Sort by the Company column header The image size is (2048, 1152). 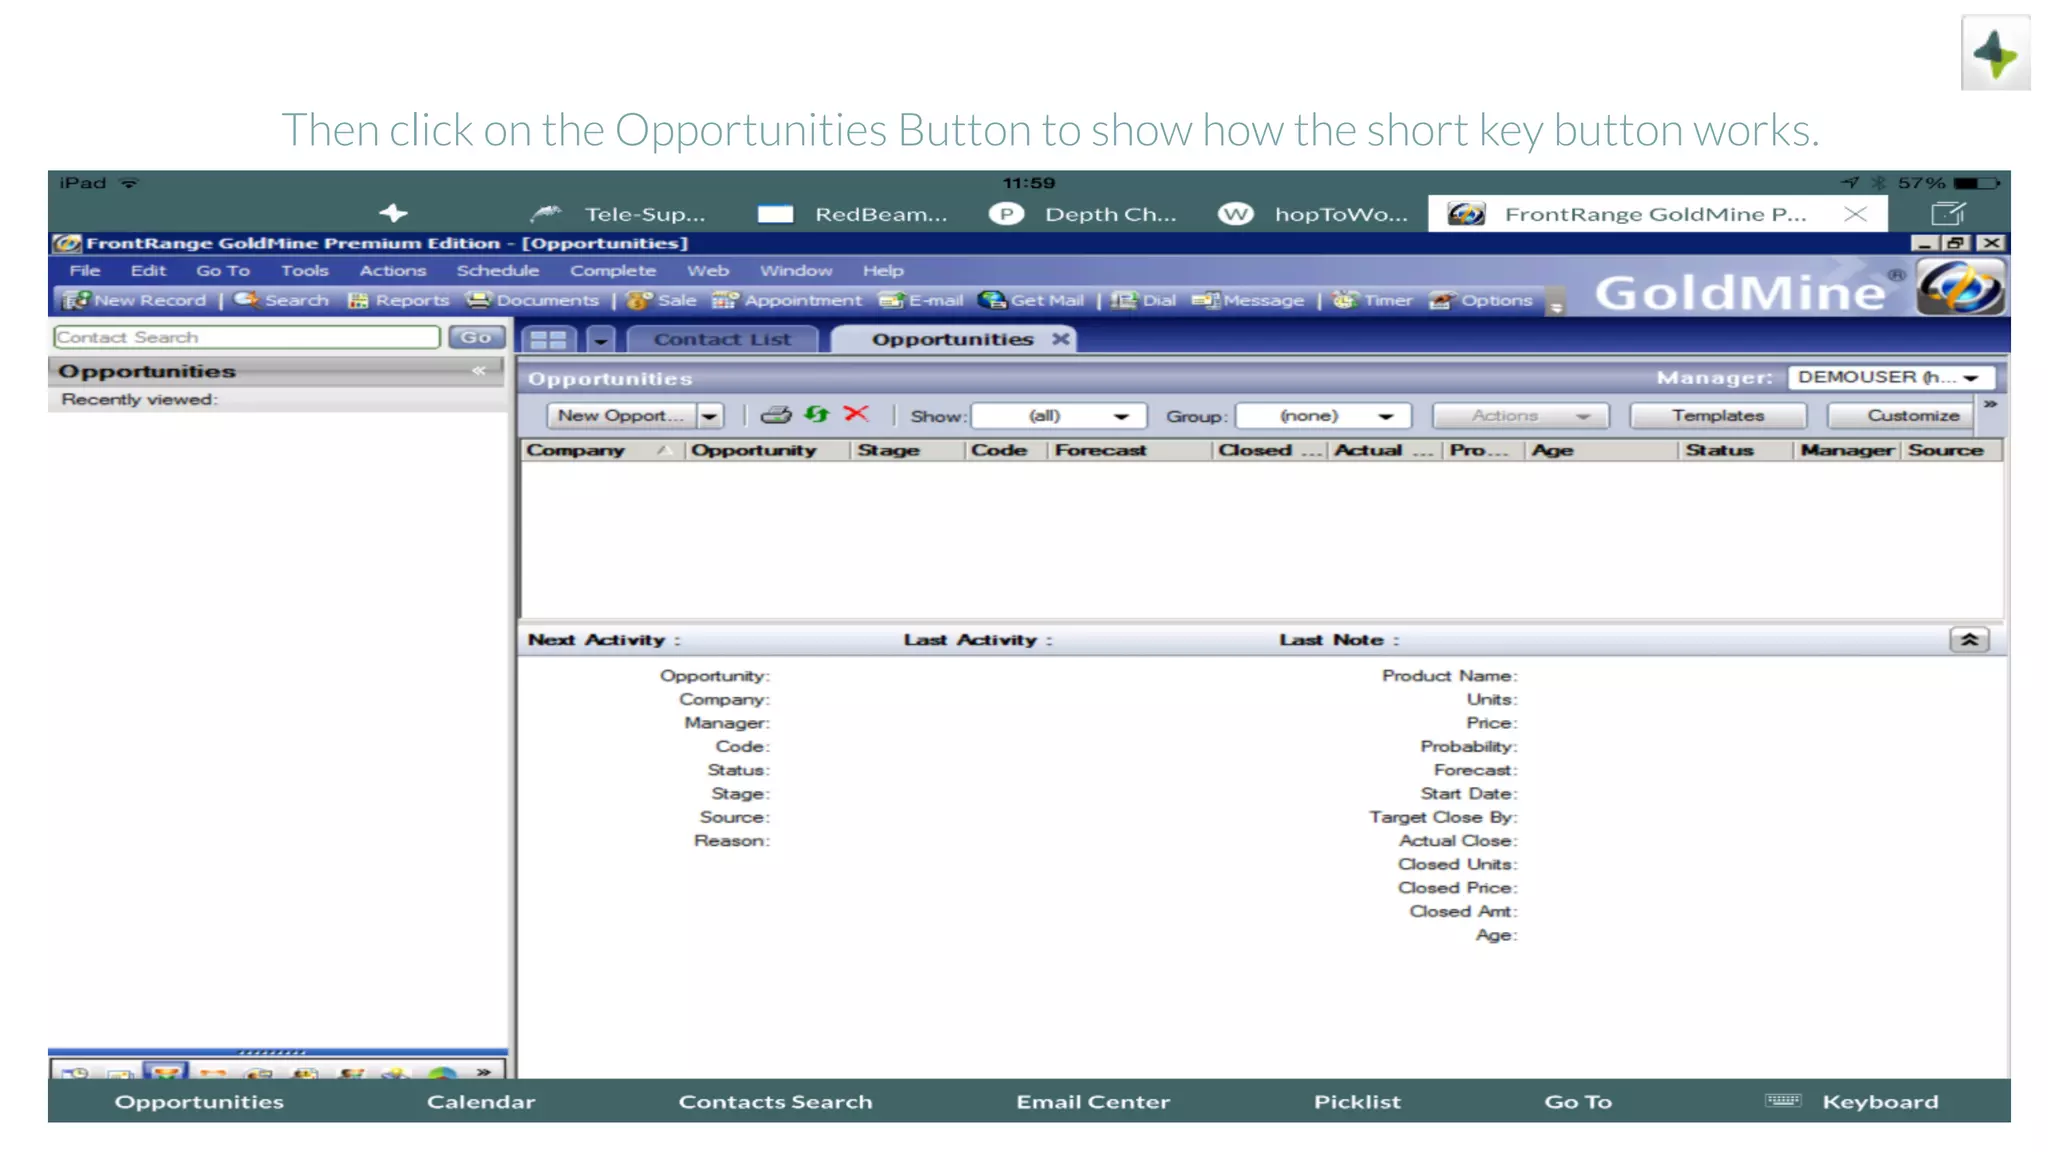(602, 450)
